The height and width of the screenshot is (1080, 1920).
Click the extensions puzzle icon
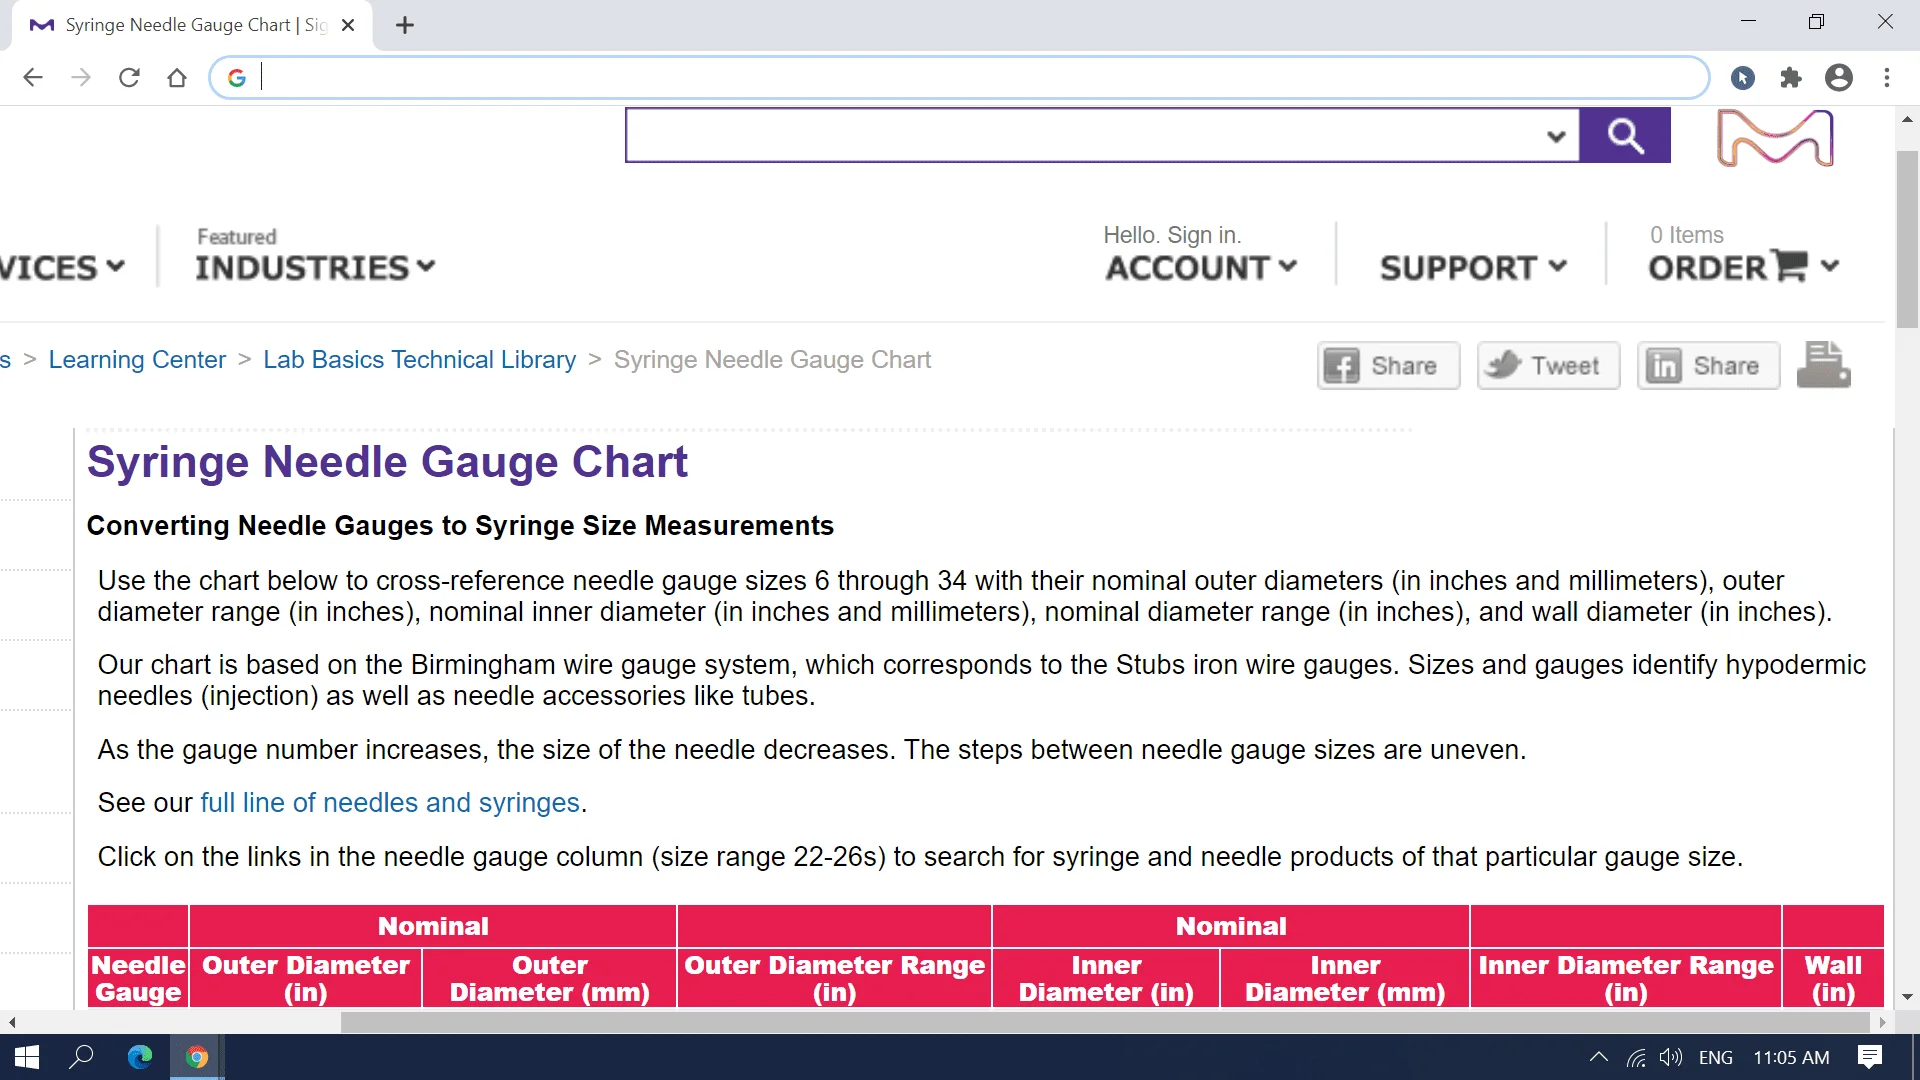click(x=1791, y=78)
